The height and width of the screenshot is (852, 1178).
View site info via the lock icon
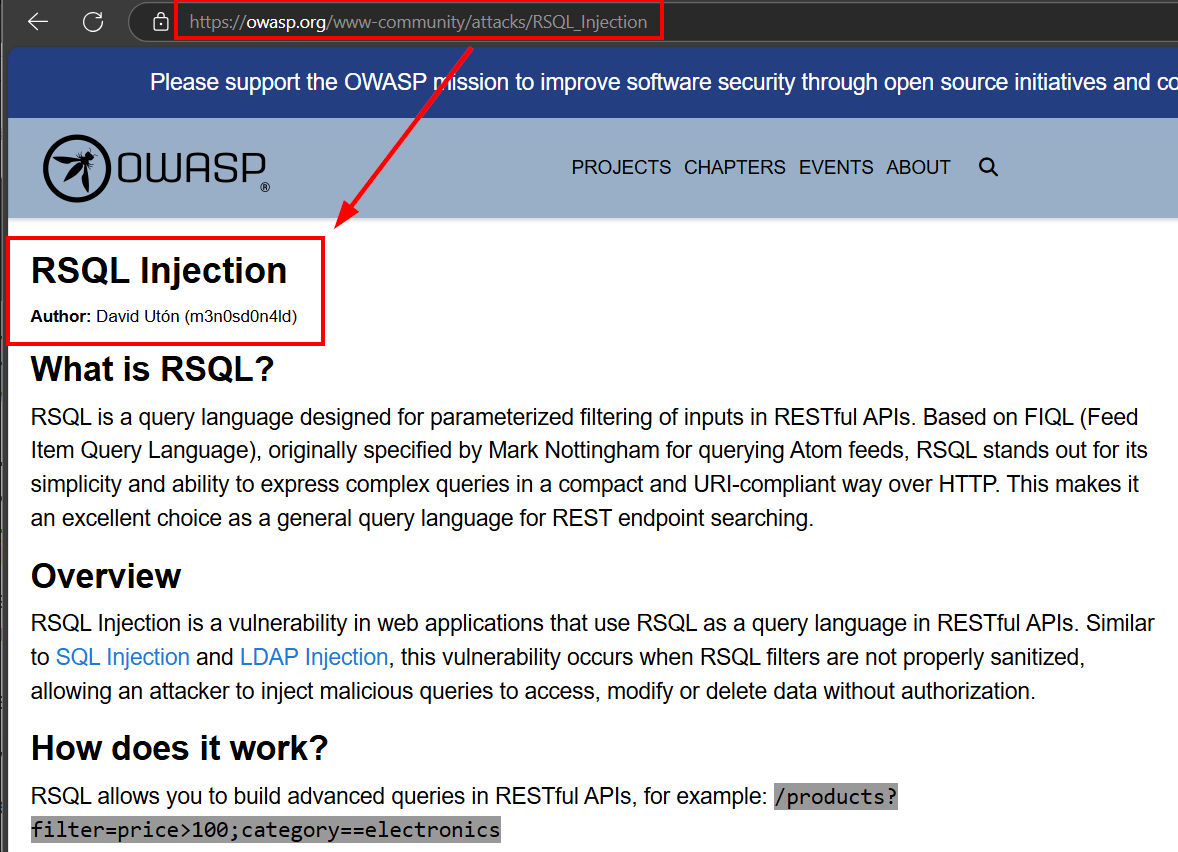click(160, 22)
